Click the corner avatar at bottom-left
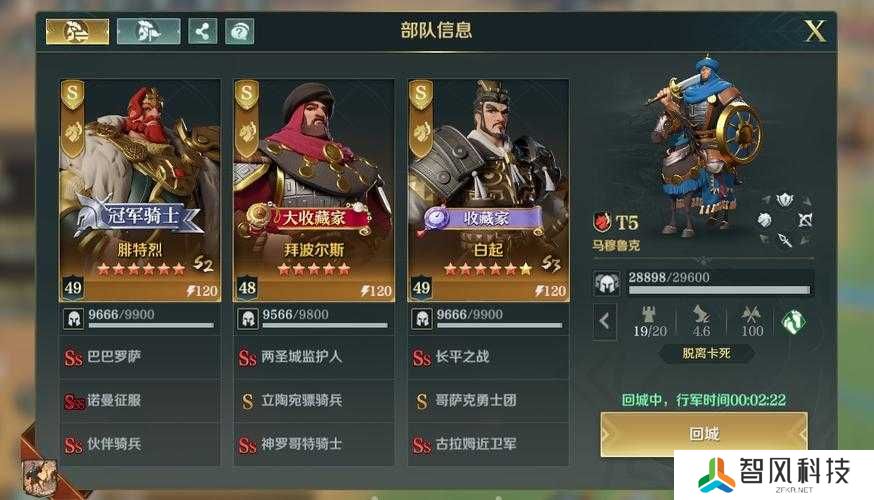 point(40,477)
